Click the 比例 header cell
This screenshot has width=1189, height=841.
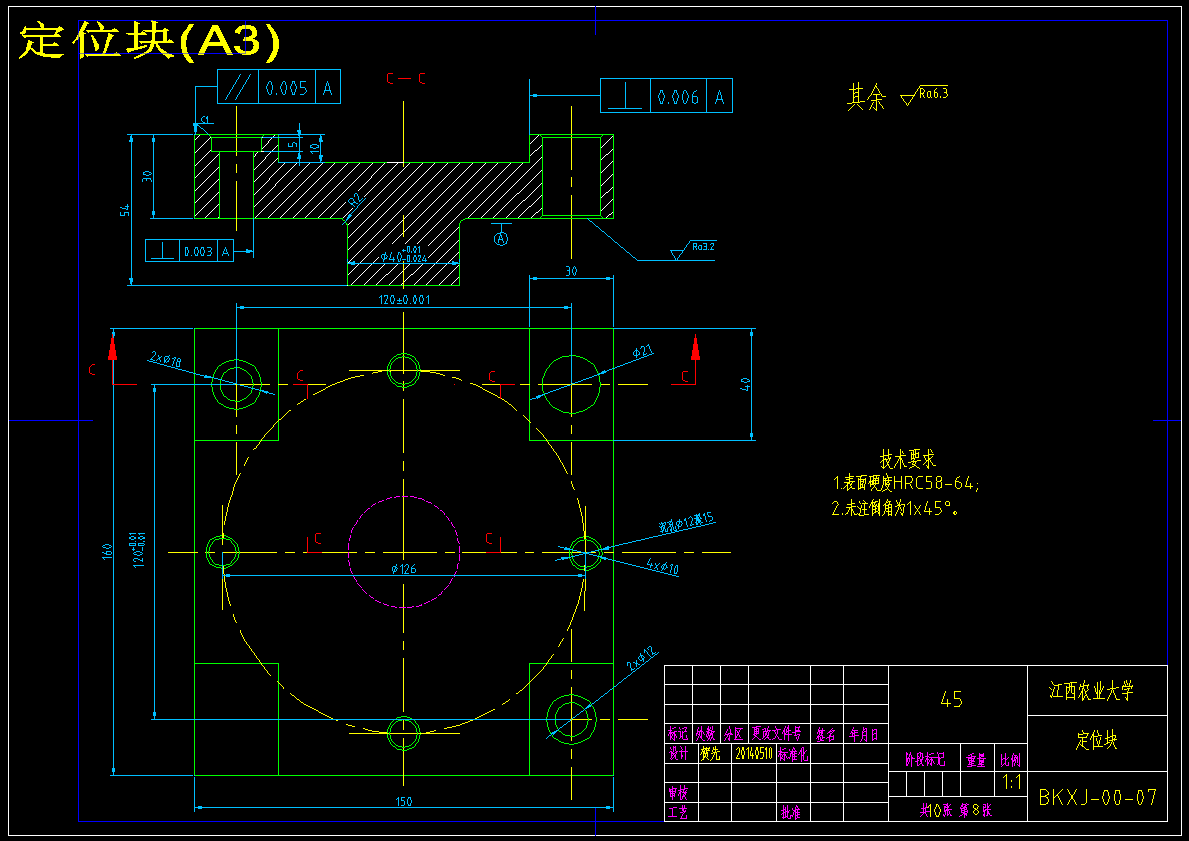1011,759
